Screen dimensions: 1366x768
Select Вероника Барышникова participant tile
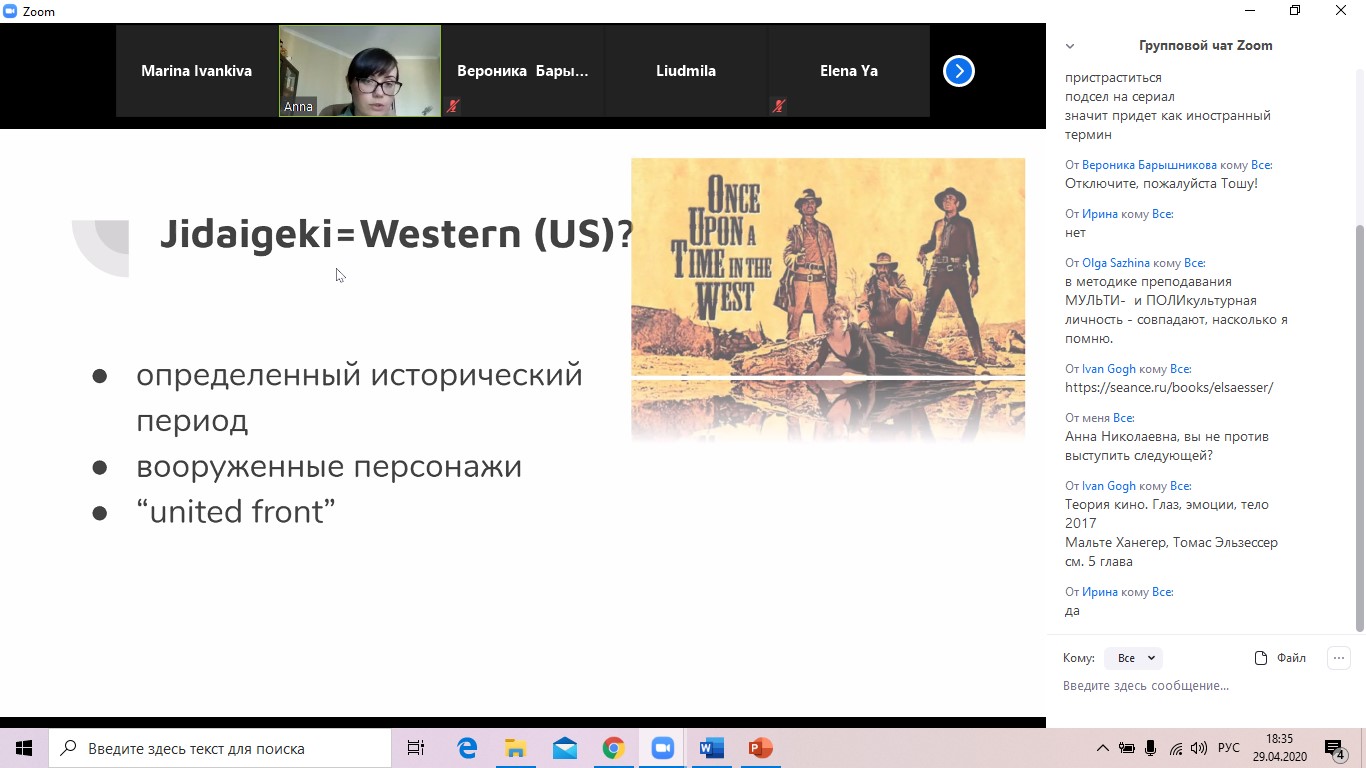point(523,71)
